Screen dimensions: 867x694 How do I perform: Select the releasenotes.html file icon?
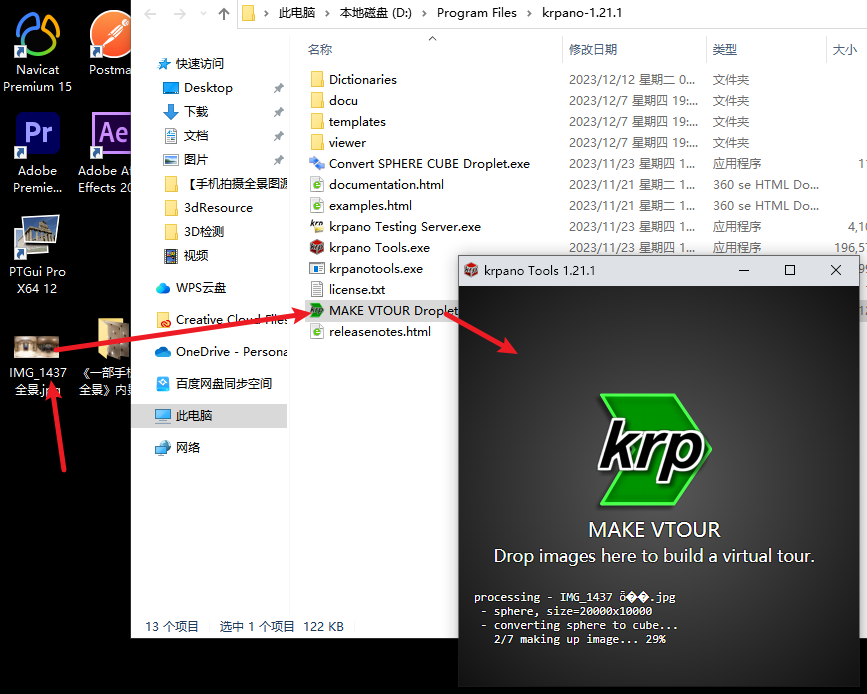point(317,332)
